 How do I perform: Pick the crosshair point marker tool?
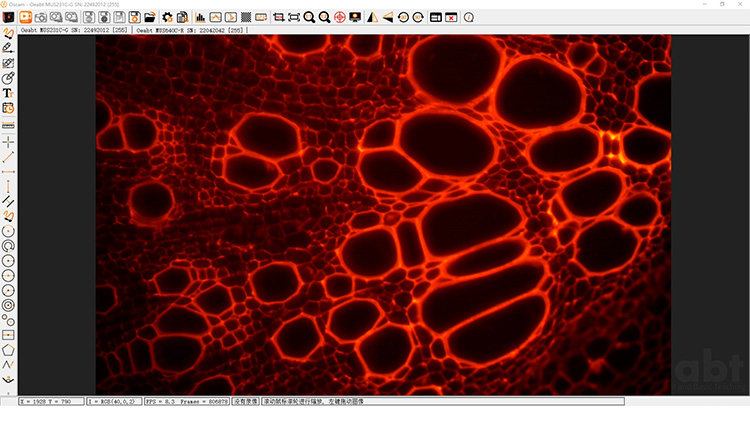point(8,142)
